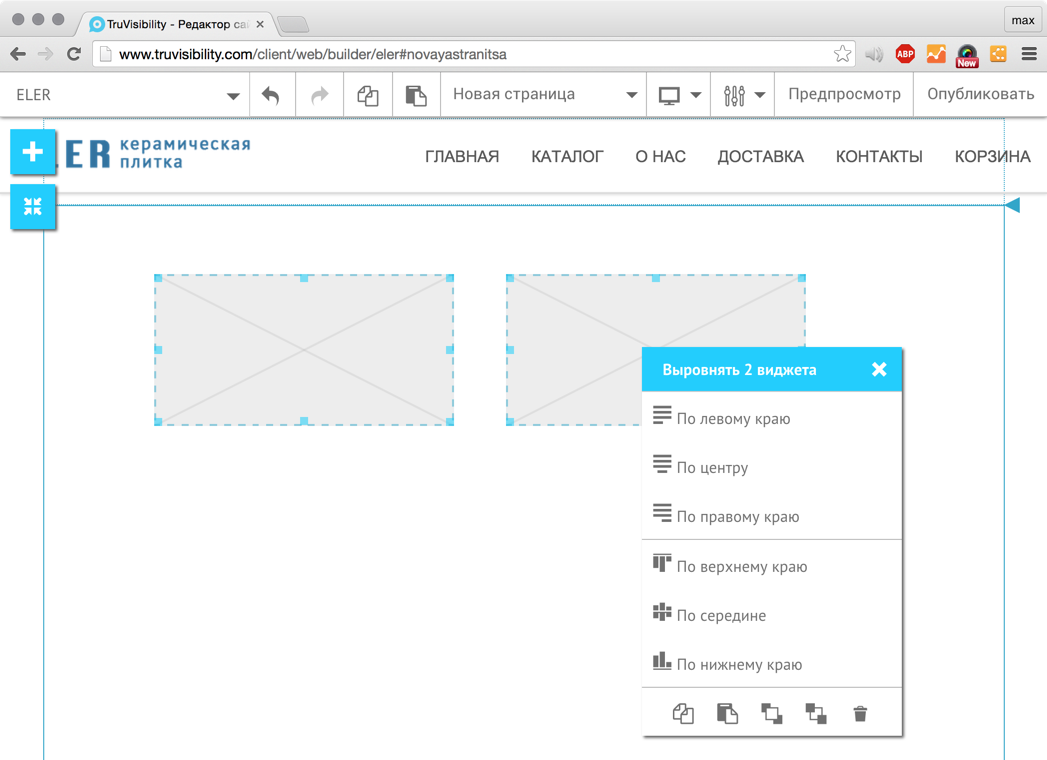The image size is (1047, 760).
Task: Click the paste icon in top toolbar
Action: pos(416,96)
